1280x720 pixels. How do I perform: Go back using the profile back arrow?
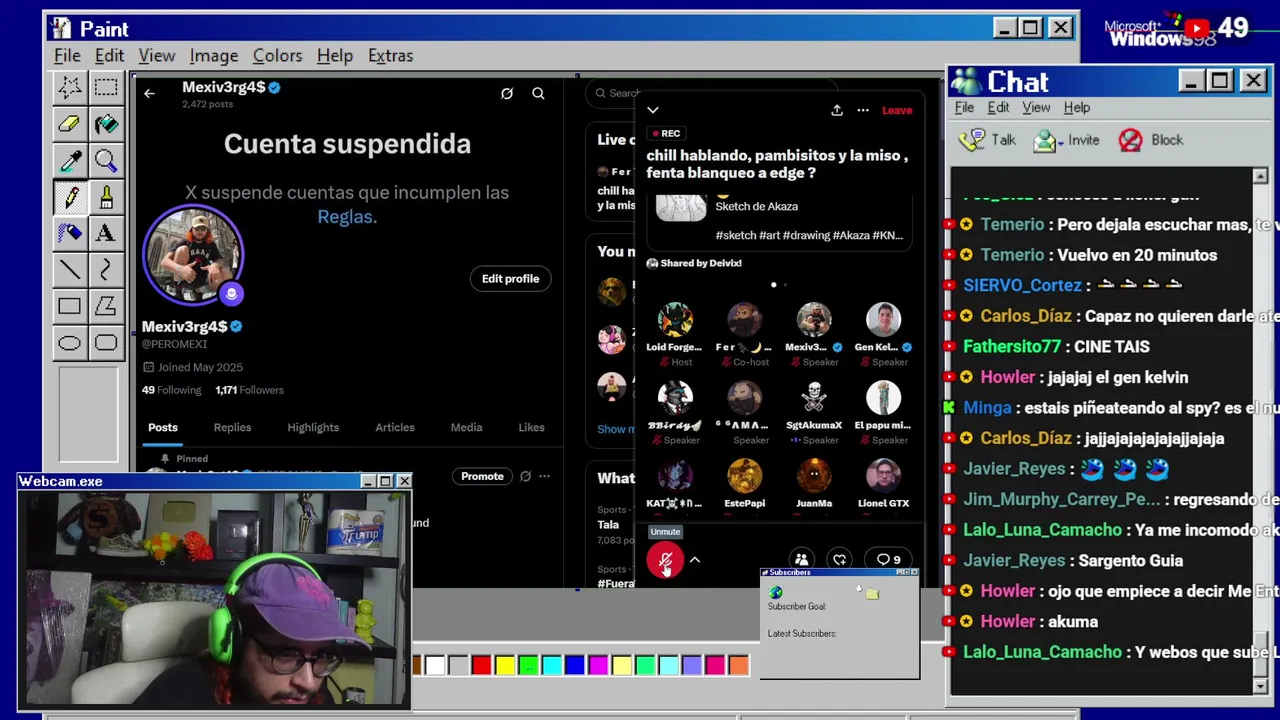point(149,93)
